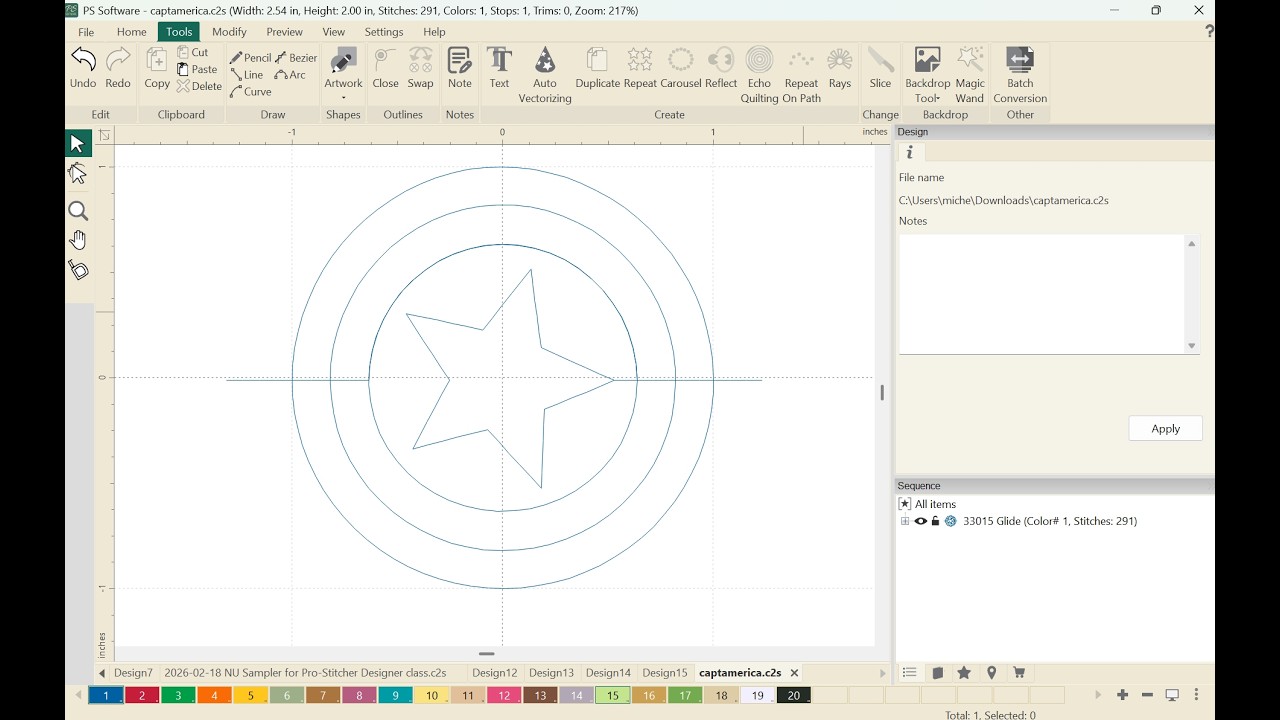1280x720 pixels.
Task: Click the Apply button
Action: pos(1165,428)
